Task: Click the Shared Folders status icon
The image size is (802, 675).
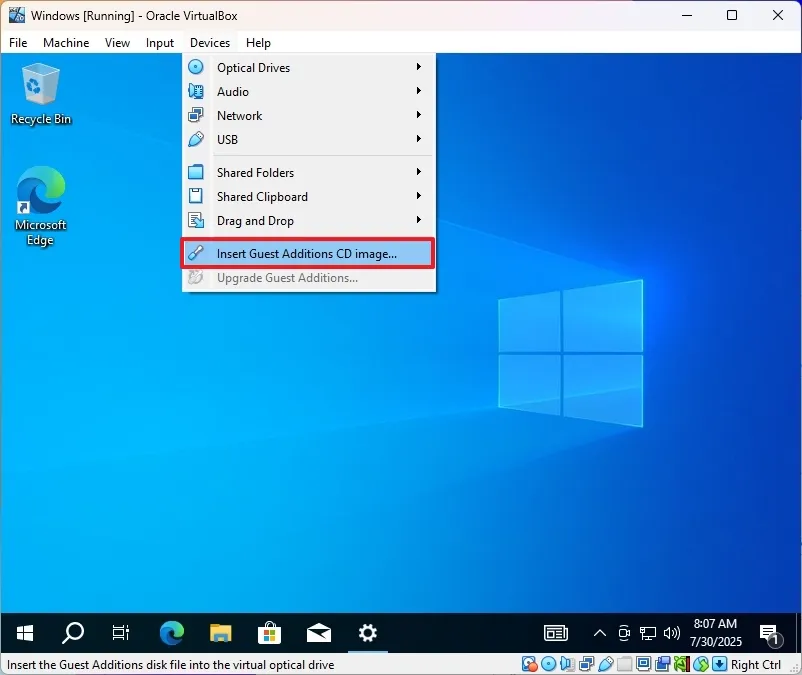Action: (624, 664)
